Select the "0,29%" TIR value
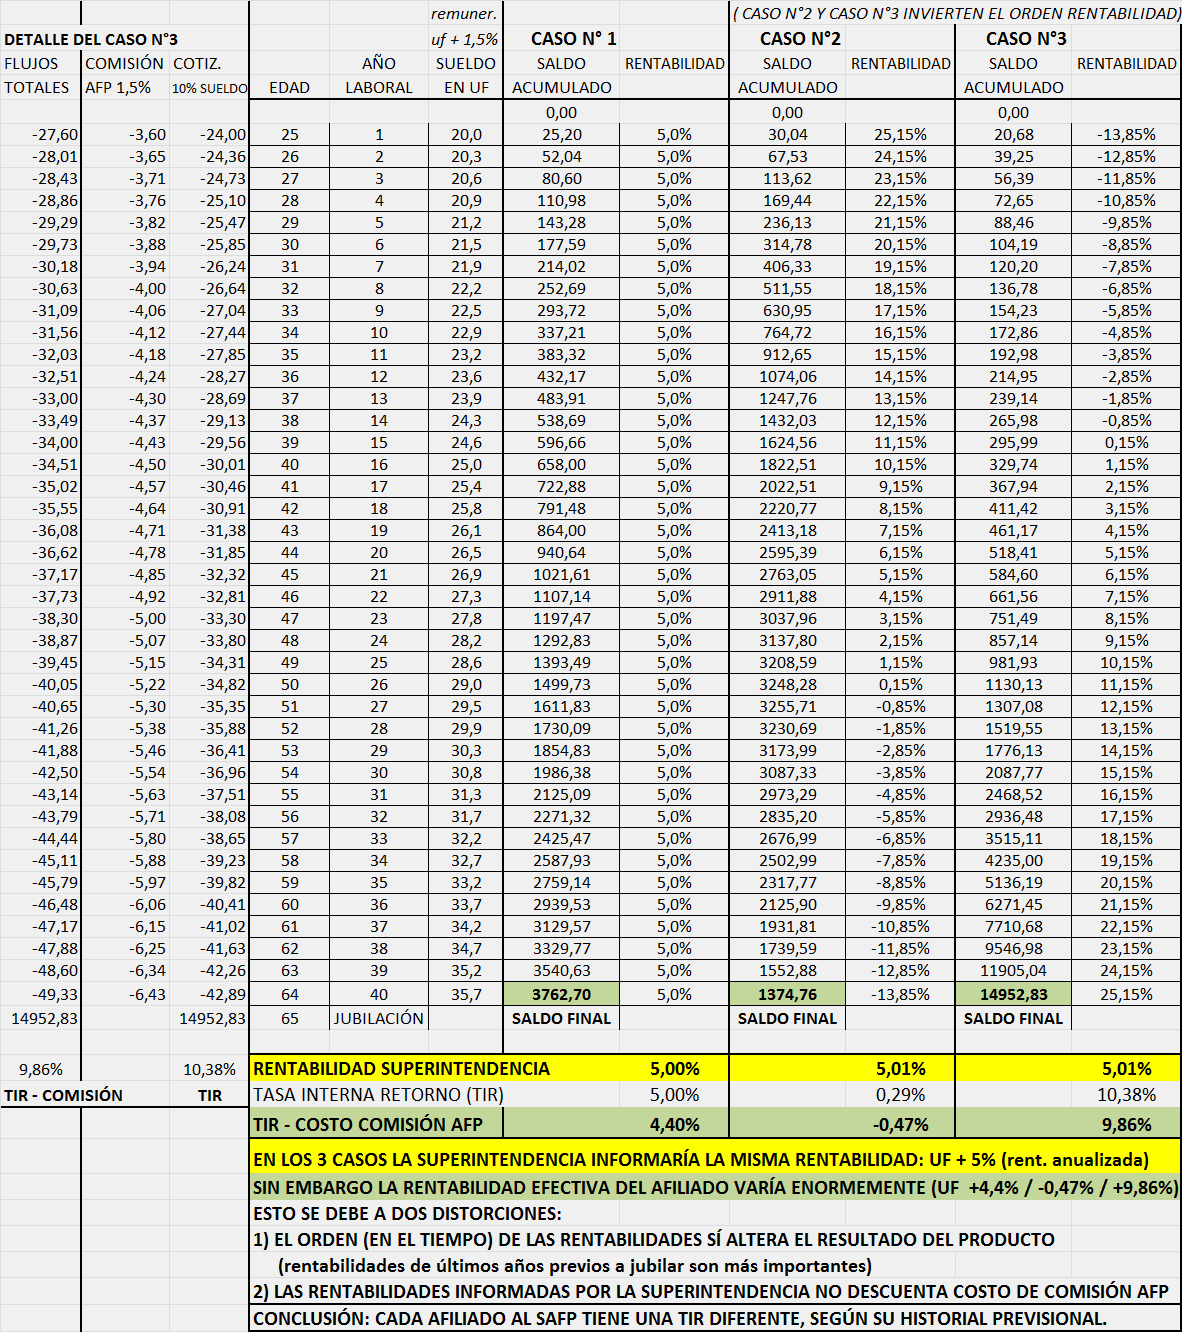 coord(901,1095)
